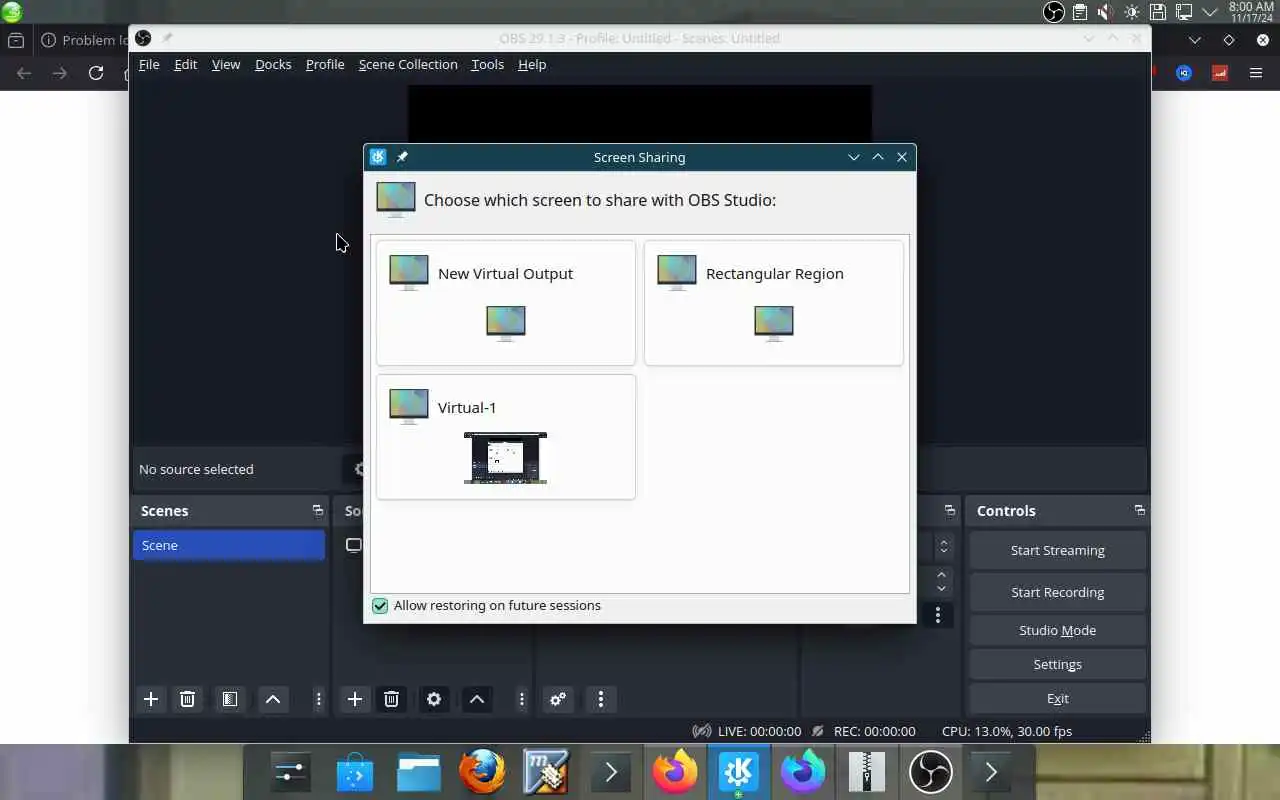
Task: Add a new source with plus icon
Action: [x=354, y=699]
